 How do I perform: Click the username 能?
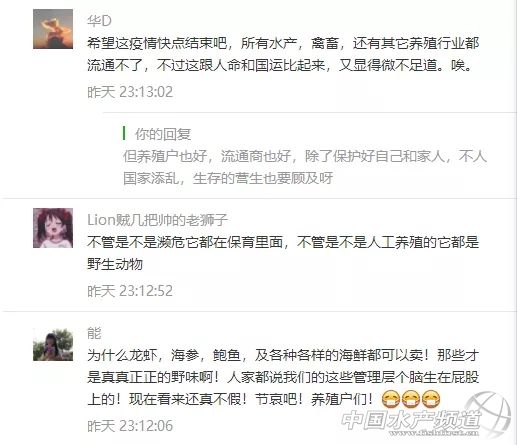point(94,333)
